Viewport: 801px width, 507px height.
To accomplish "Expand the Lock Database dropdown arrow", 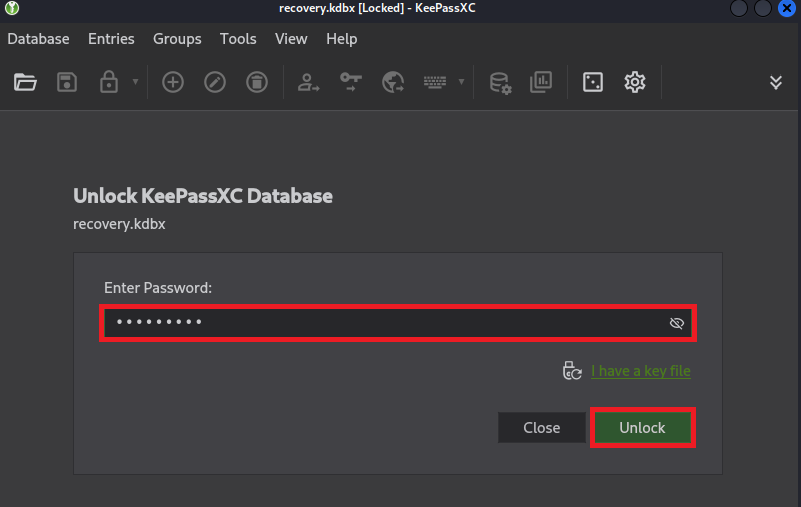I will (135, 82).
